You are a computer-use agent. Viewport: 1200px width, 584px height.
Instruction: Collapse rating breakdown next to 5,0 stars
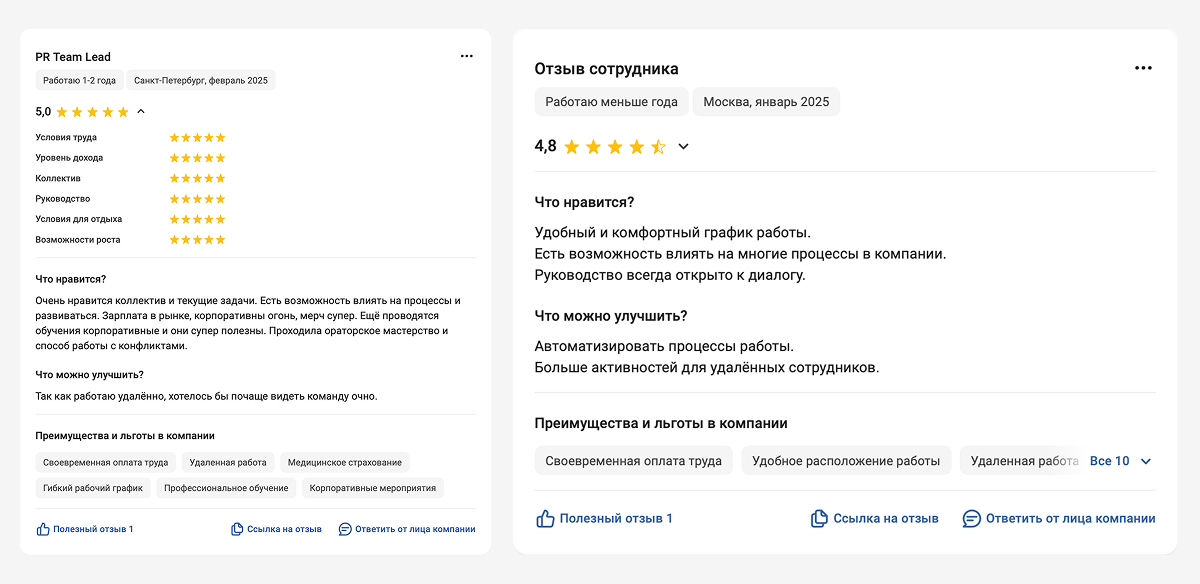pyautogui.click(x=141, y=112)
